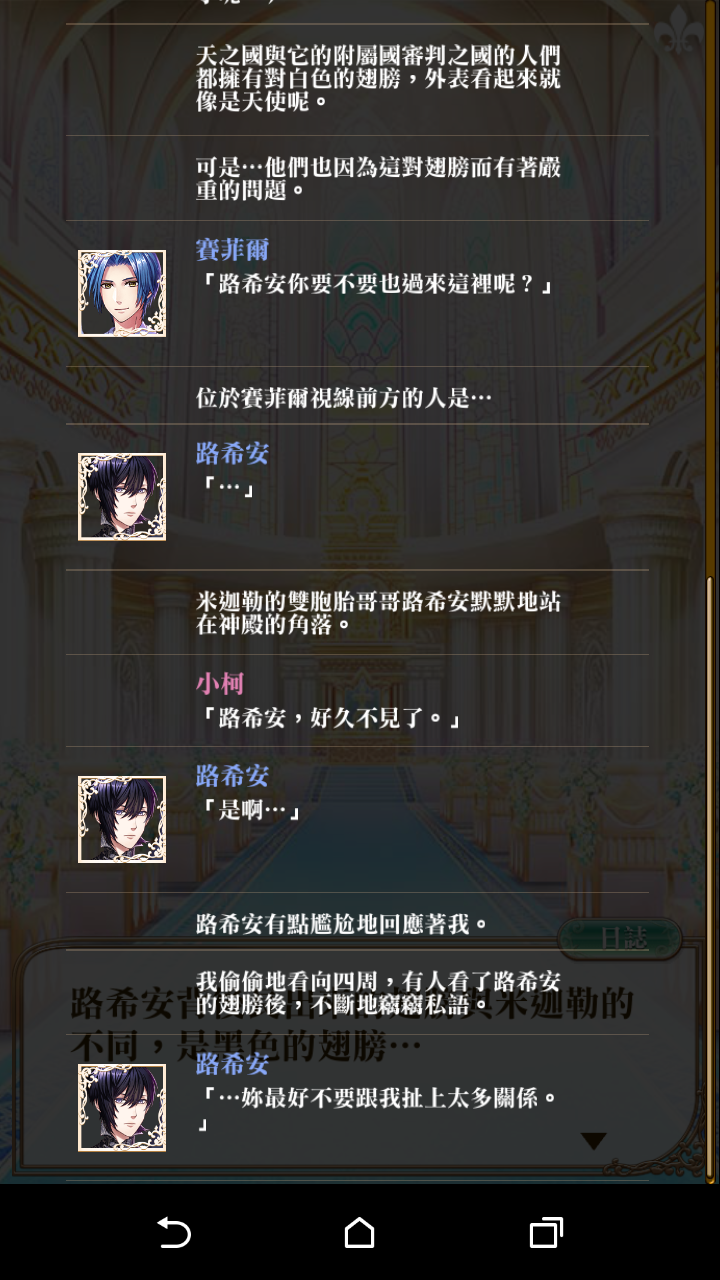This screenshot has height=1280, width=720.
Task: Select the 賽菲爾 speaker name label
Action: (x=232, y=249)
